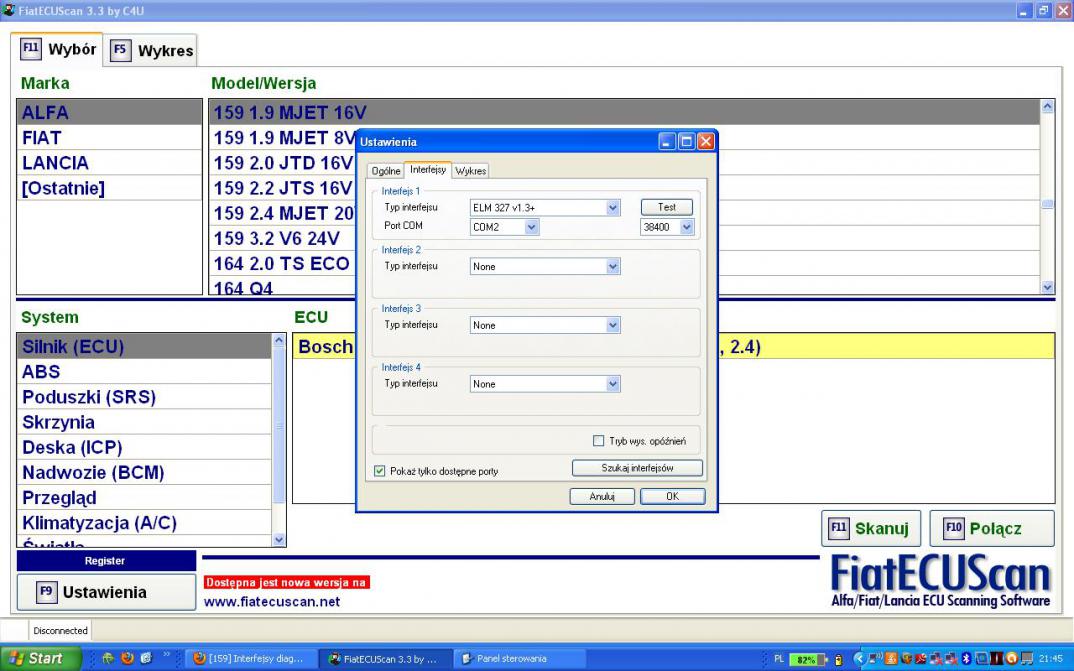Click the Test button
The width and height of the screenshot is (1074, 671).
(x=666, y=207)
